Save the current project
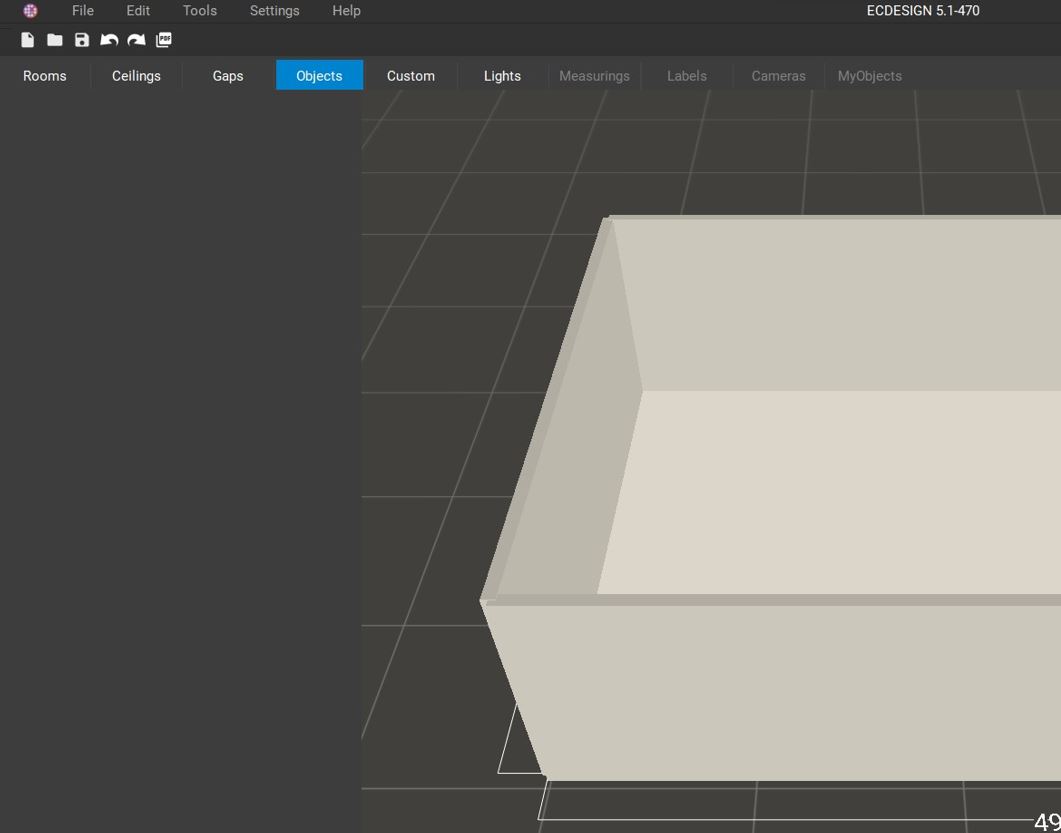 point(81,40)
